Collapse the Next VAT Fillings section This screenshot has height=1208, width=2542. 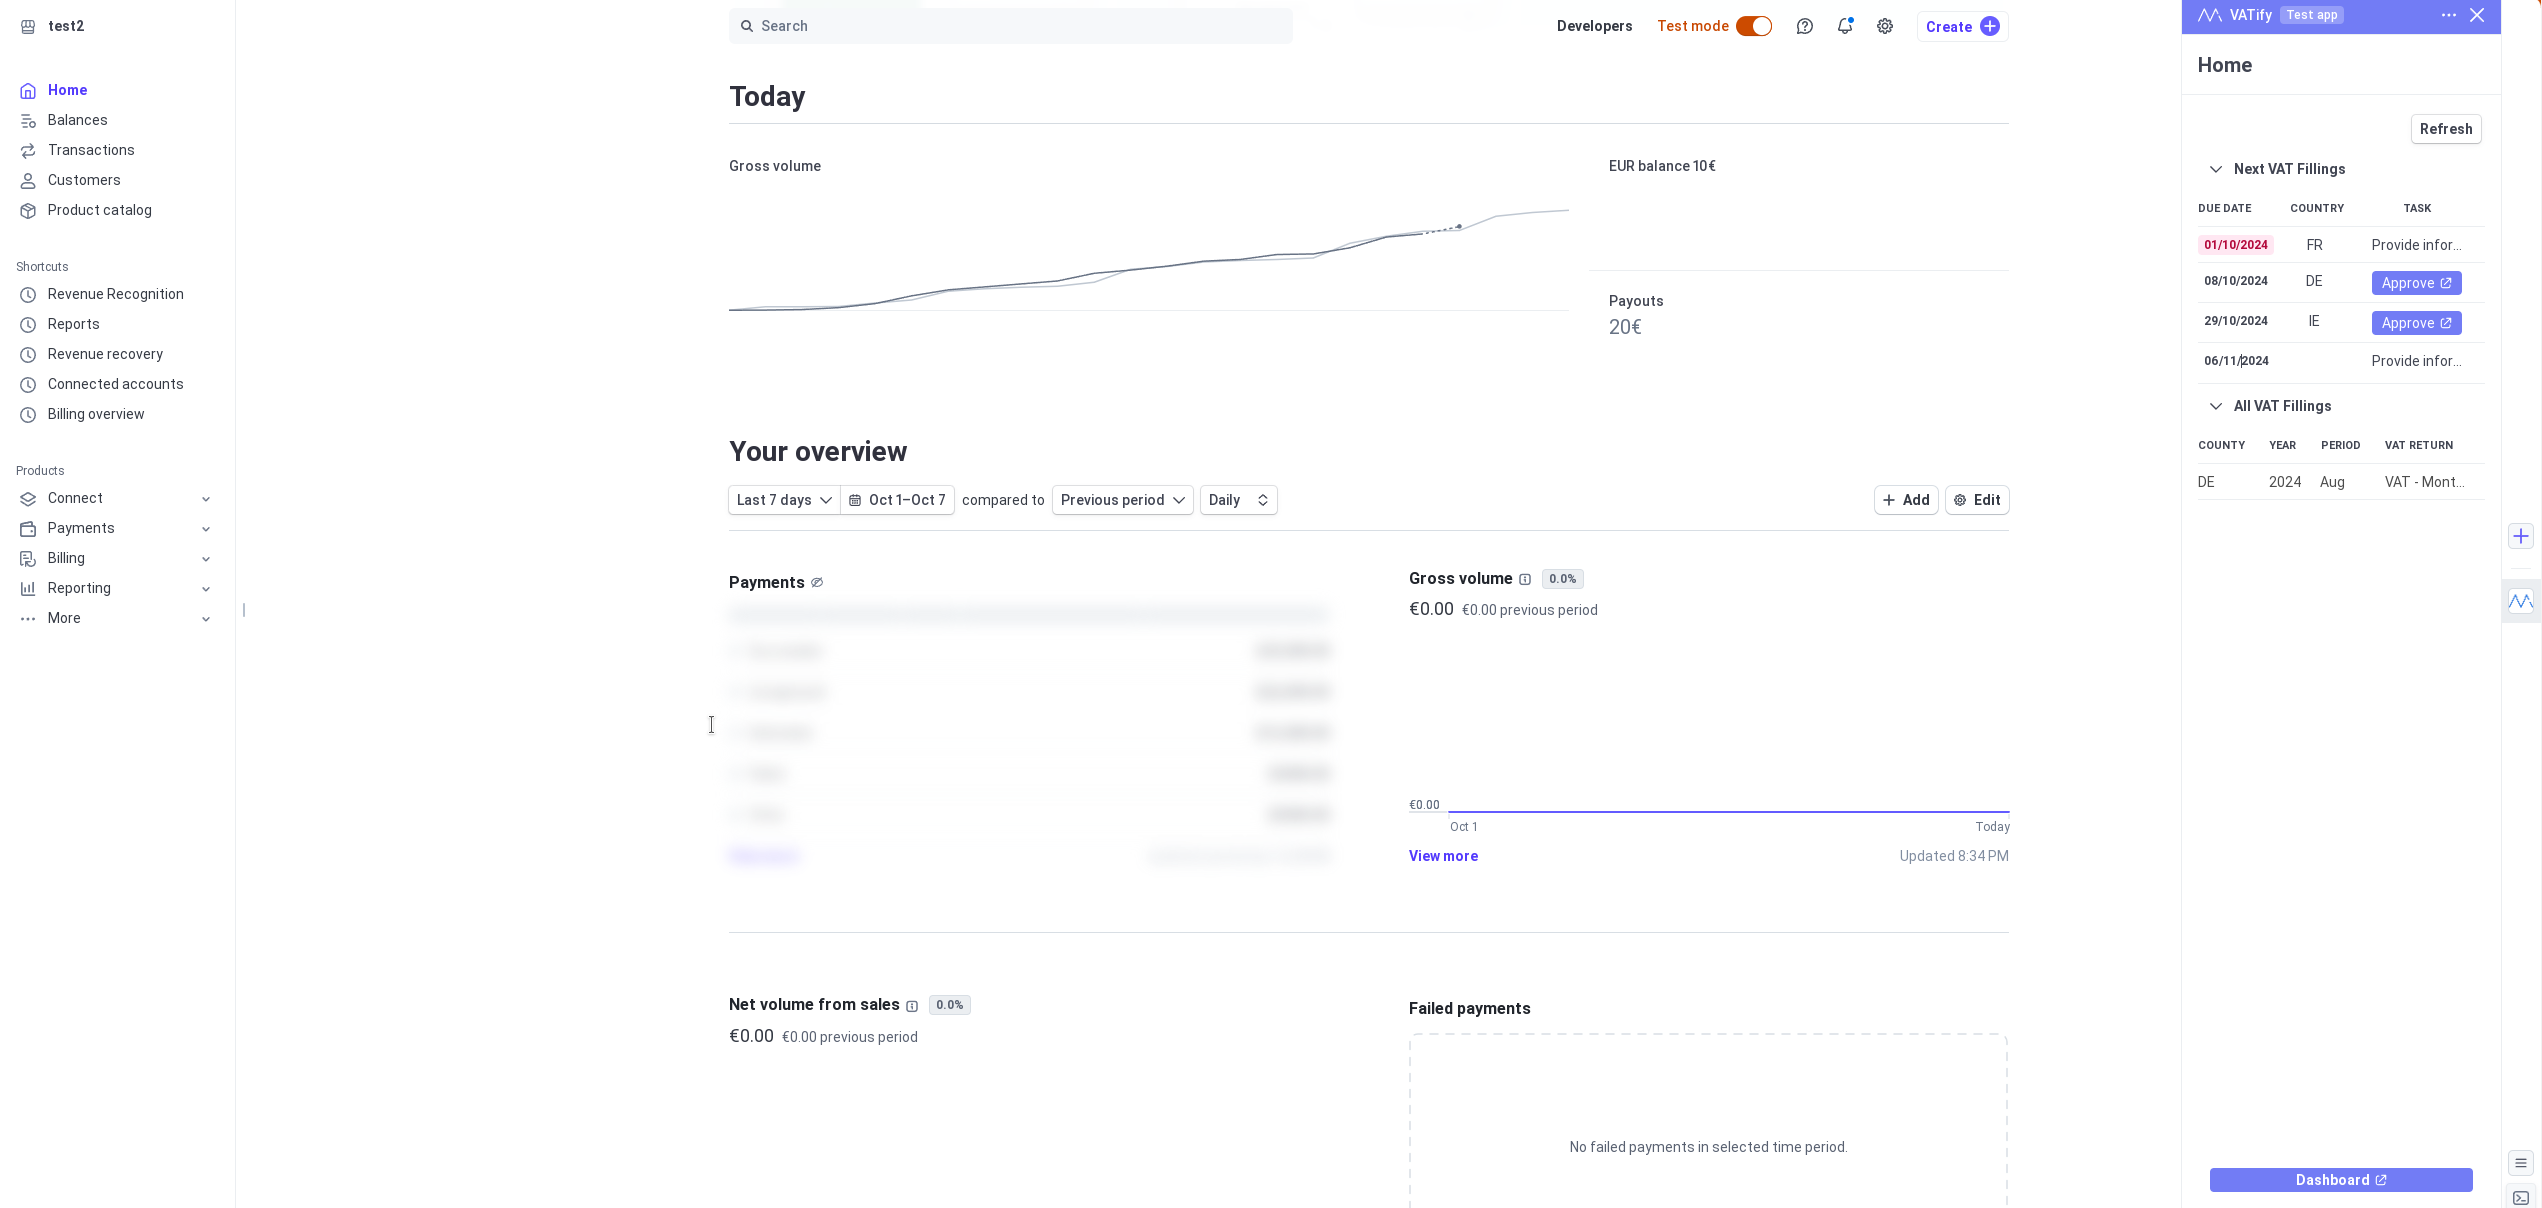[2216, 169]
